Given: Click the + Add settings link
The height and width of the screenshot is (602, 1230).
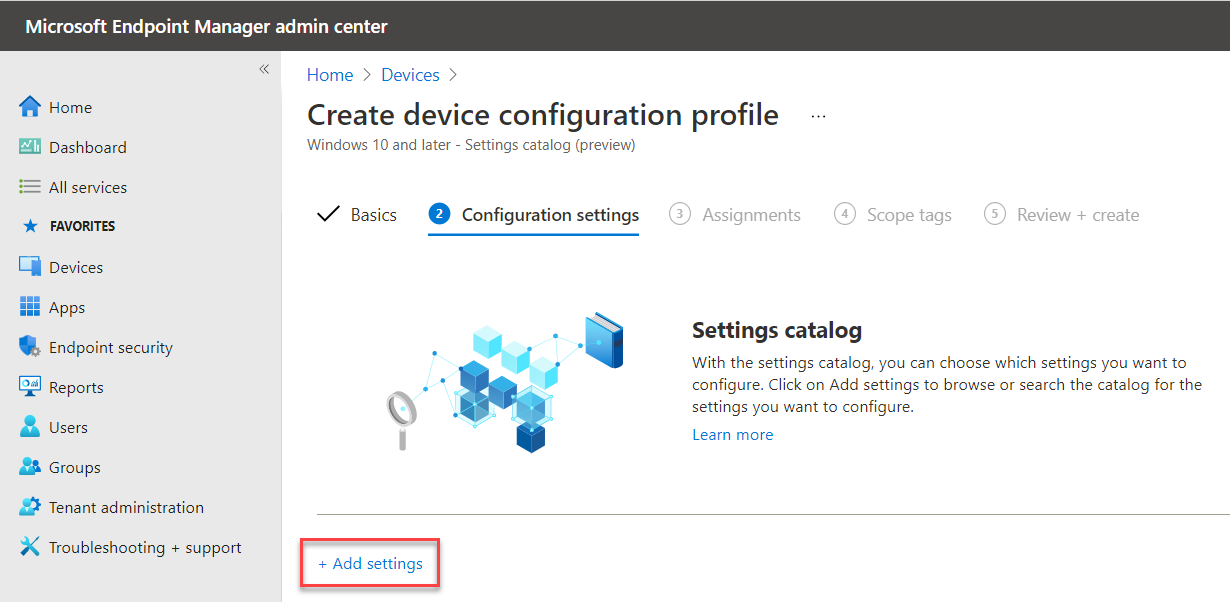Looking at the screenshot, I should (370, 564).
